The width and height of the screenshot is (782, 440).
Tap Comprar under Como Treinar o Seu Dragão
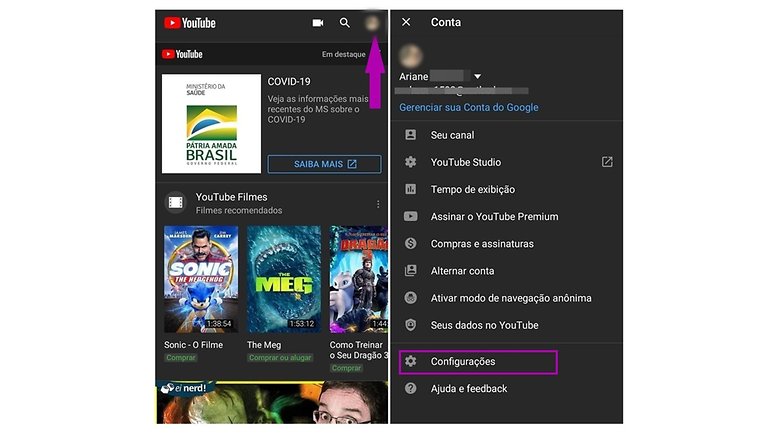tap(346, 368)
